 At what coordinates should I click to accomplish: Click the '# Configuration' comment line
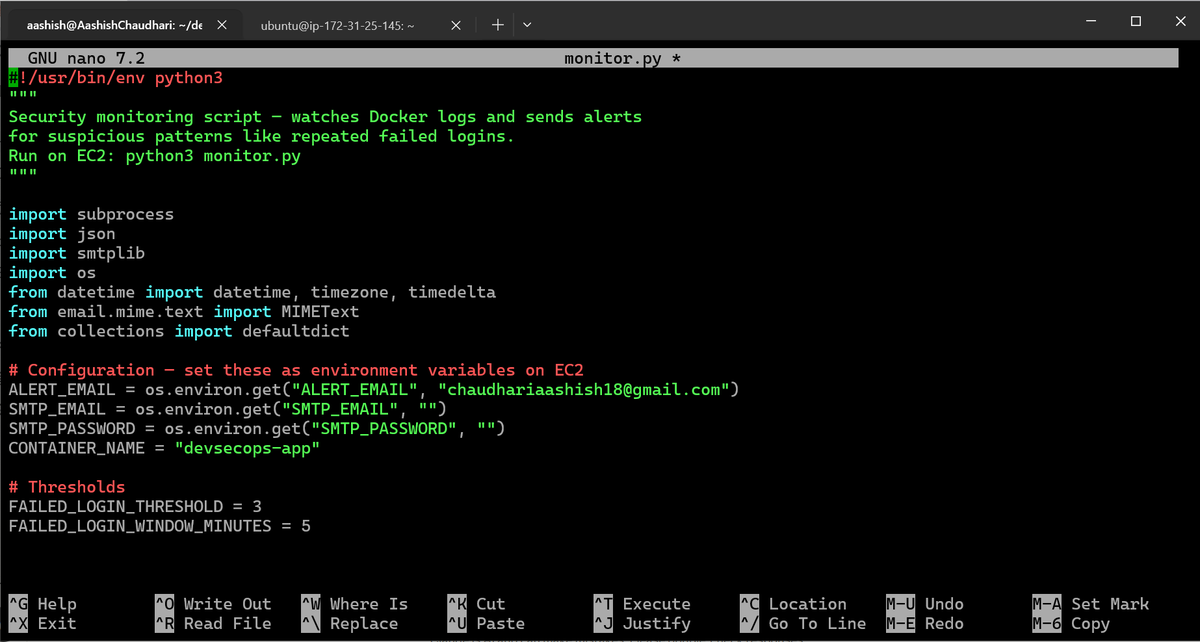(296, 370)
